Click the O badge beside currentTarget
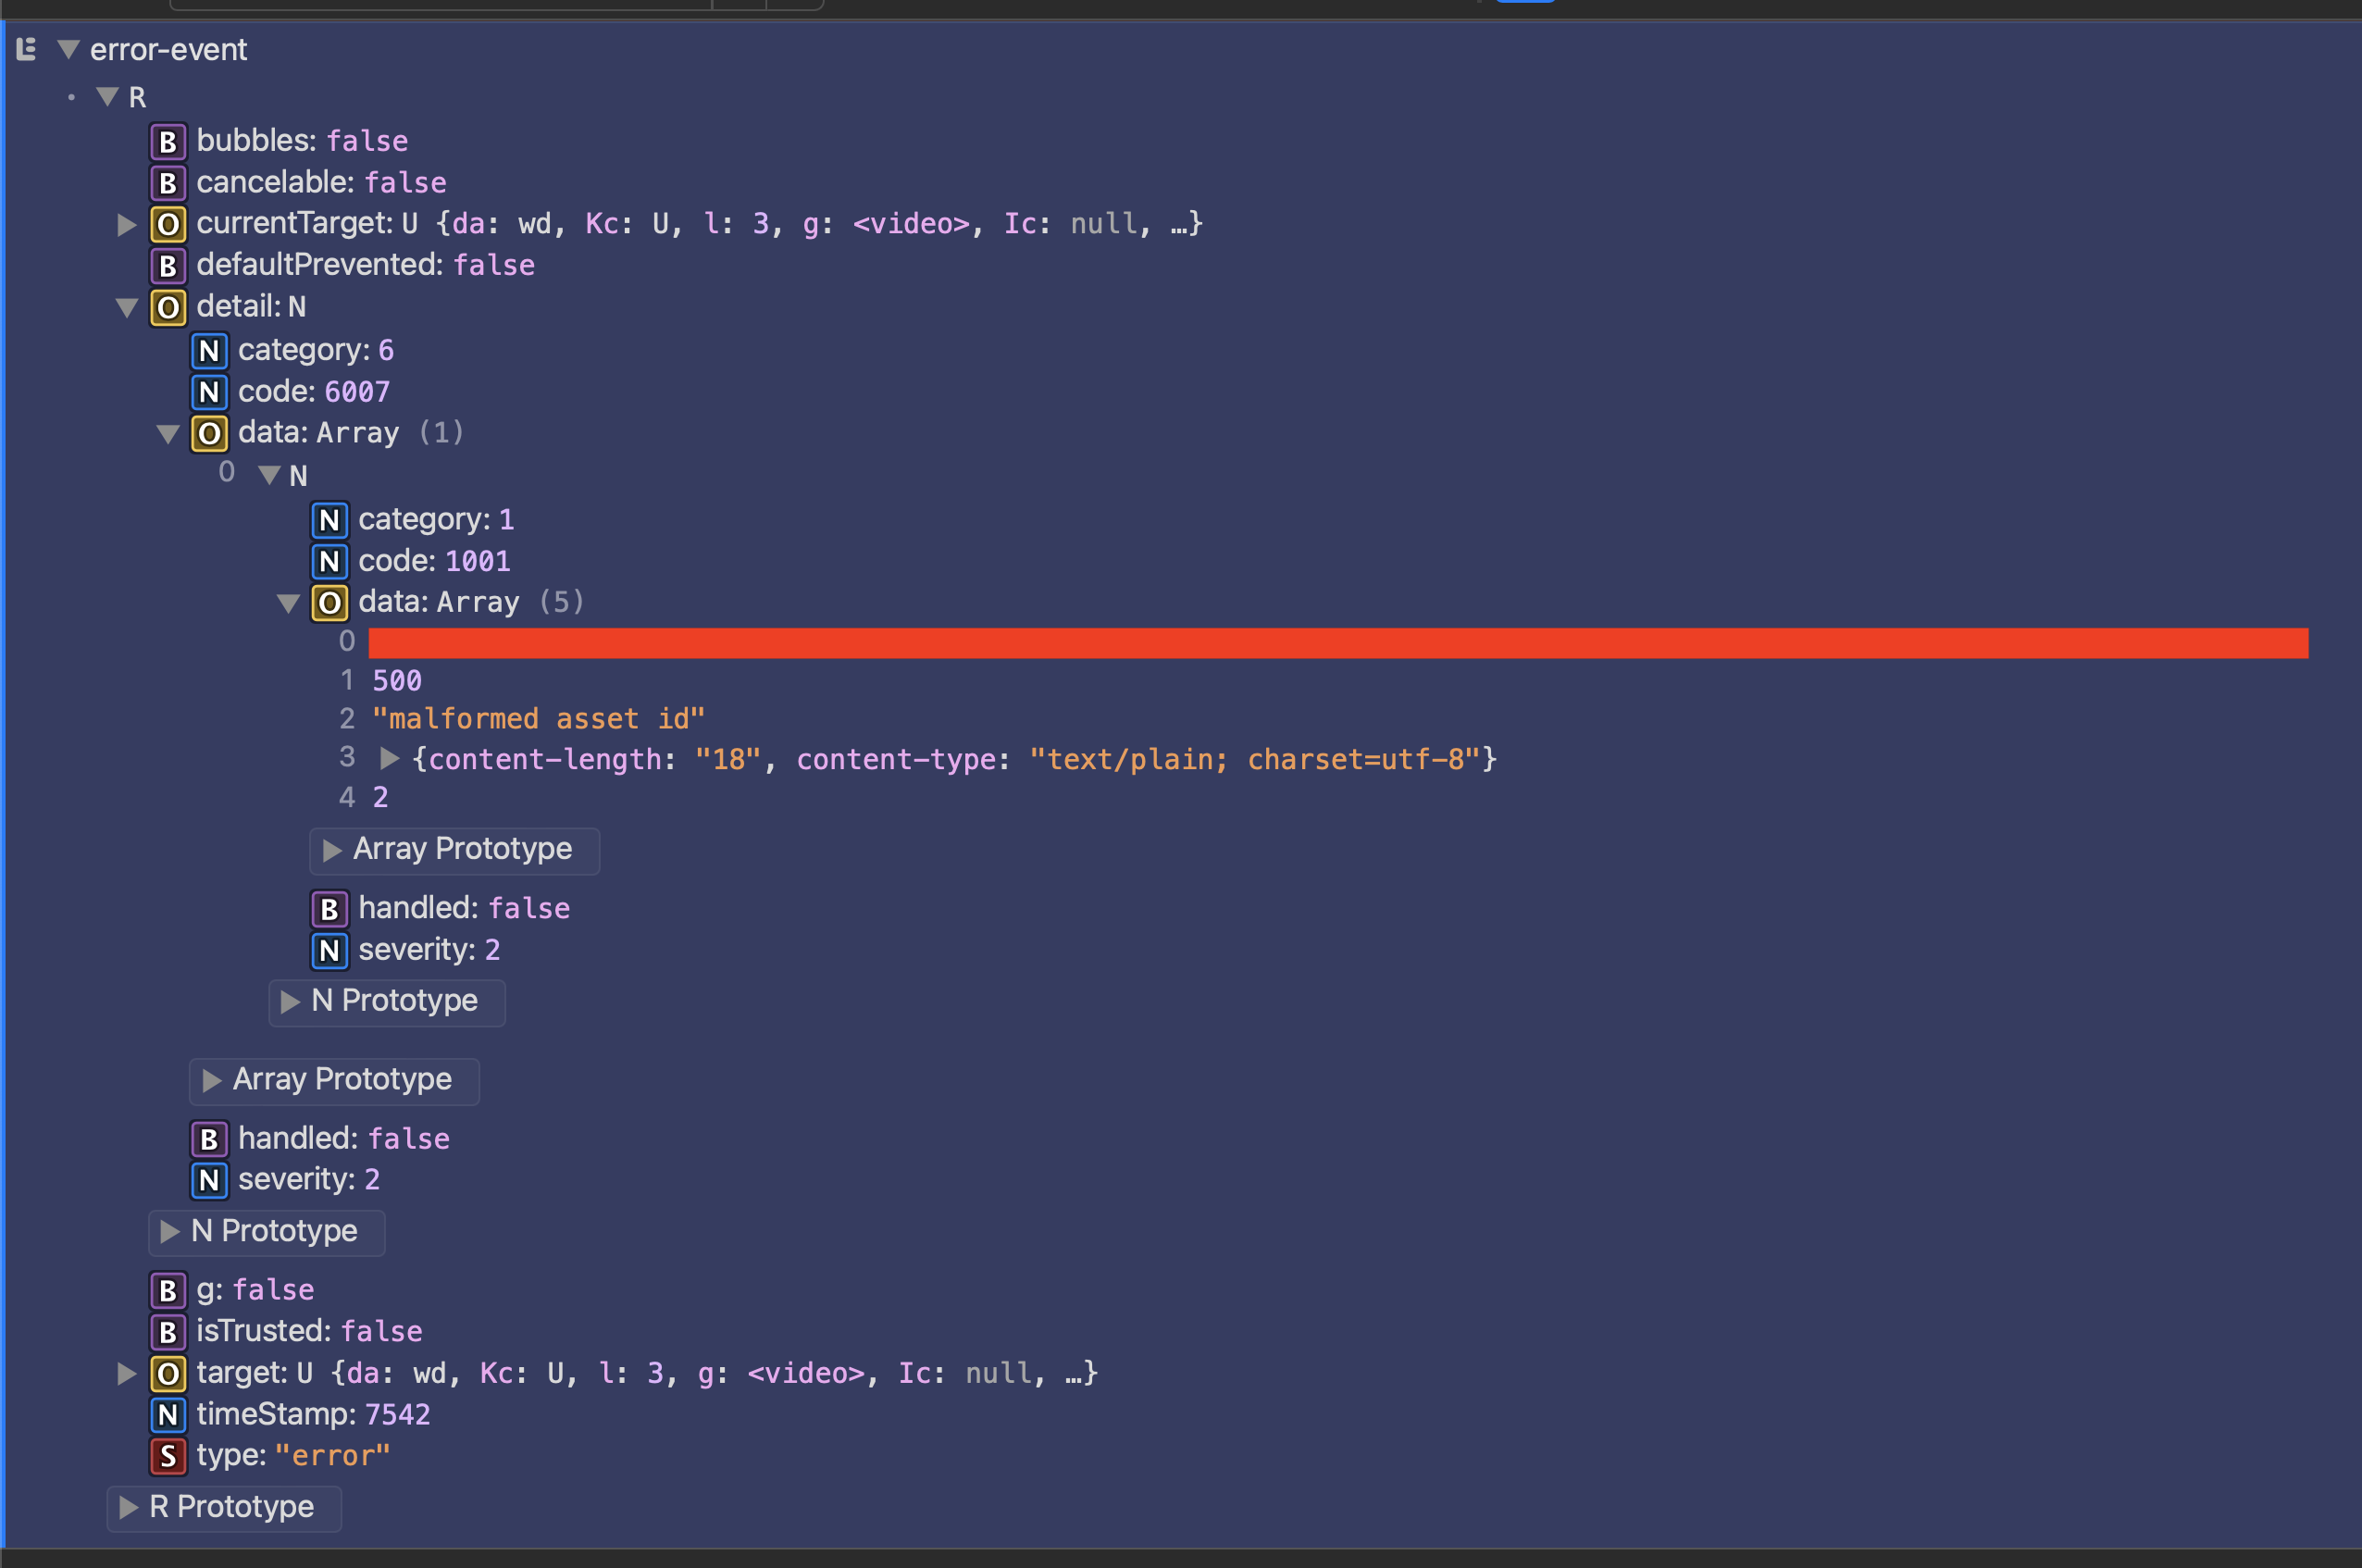The width and height of the screenshot is (2362, 1568). pos(168,224)
